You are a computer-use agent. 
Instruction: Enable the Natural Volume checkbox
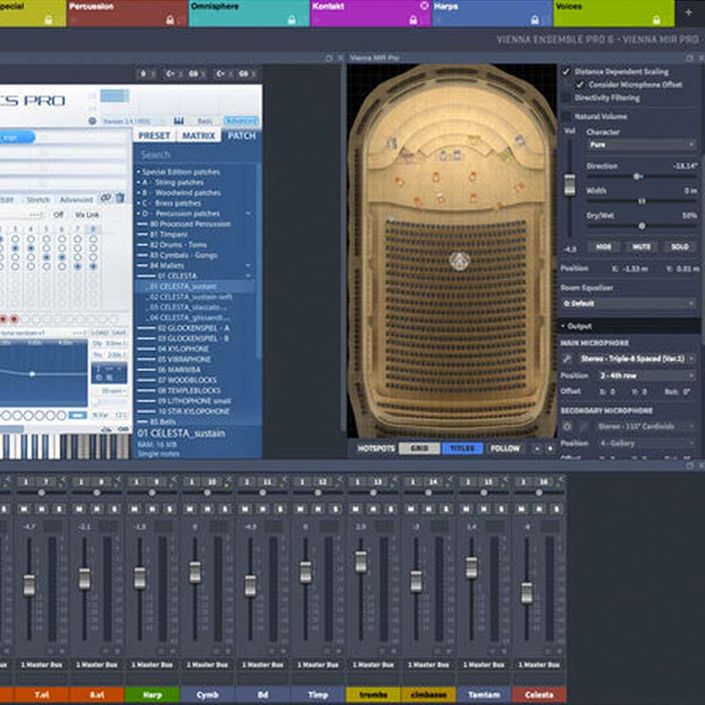point(567,116)
